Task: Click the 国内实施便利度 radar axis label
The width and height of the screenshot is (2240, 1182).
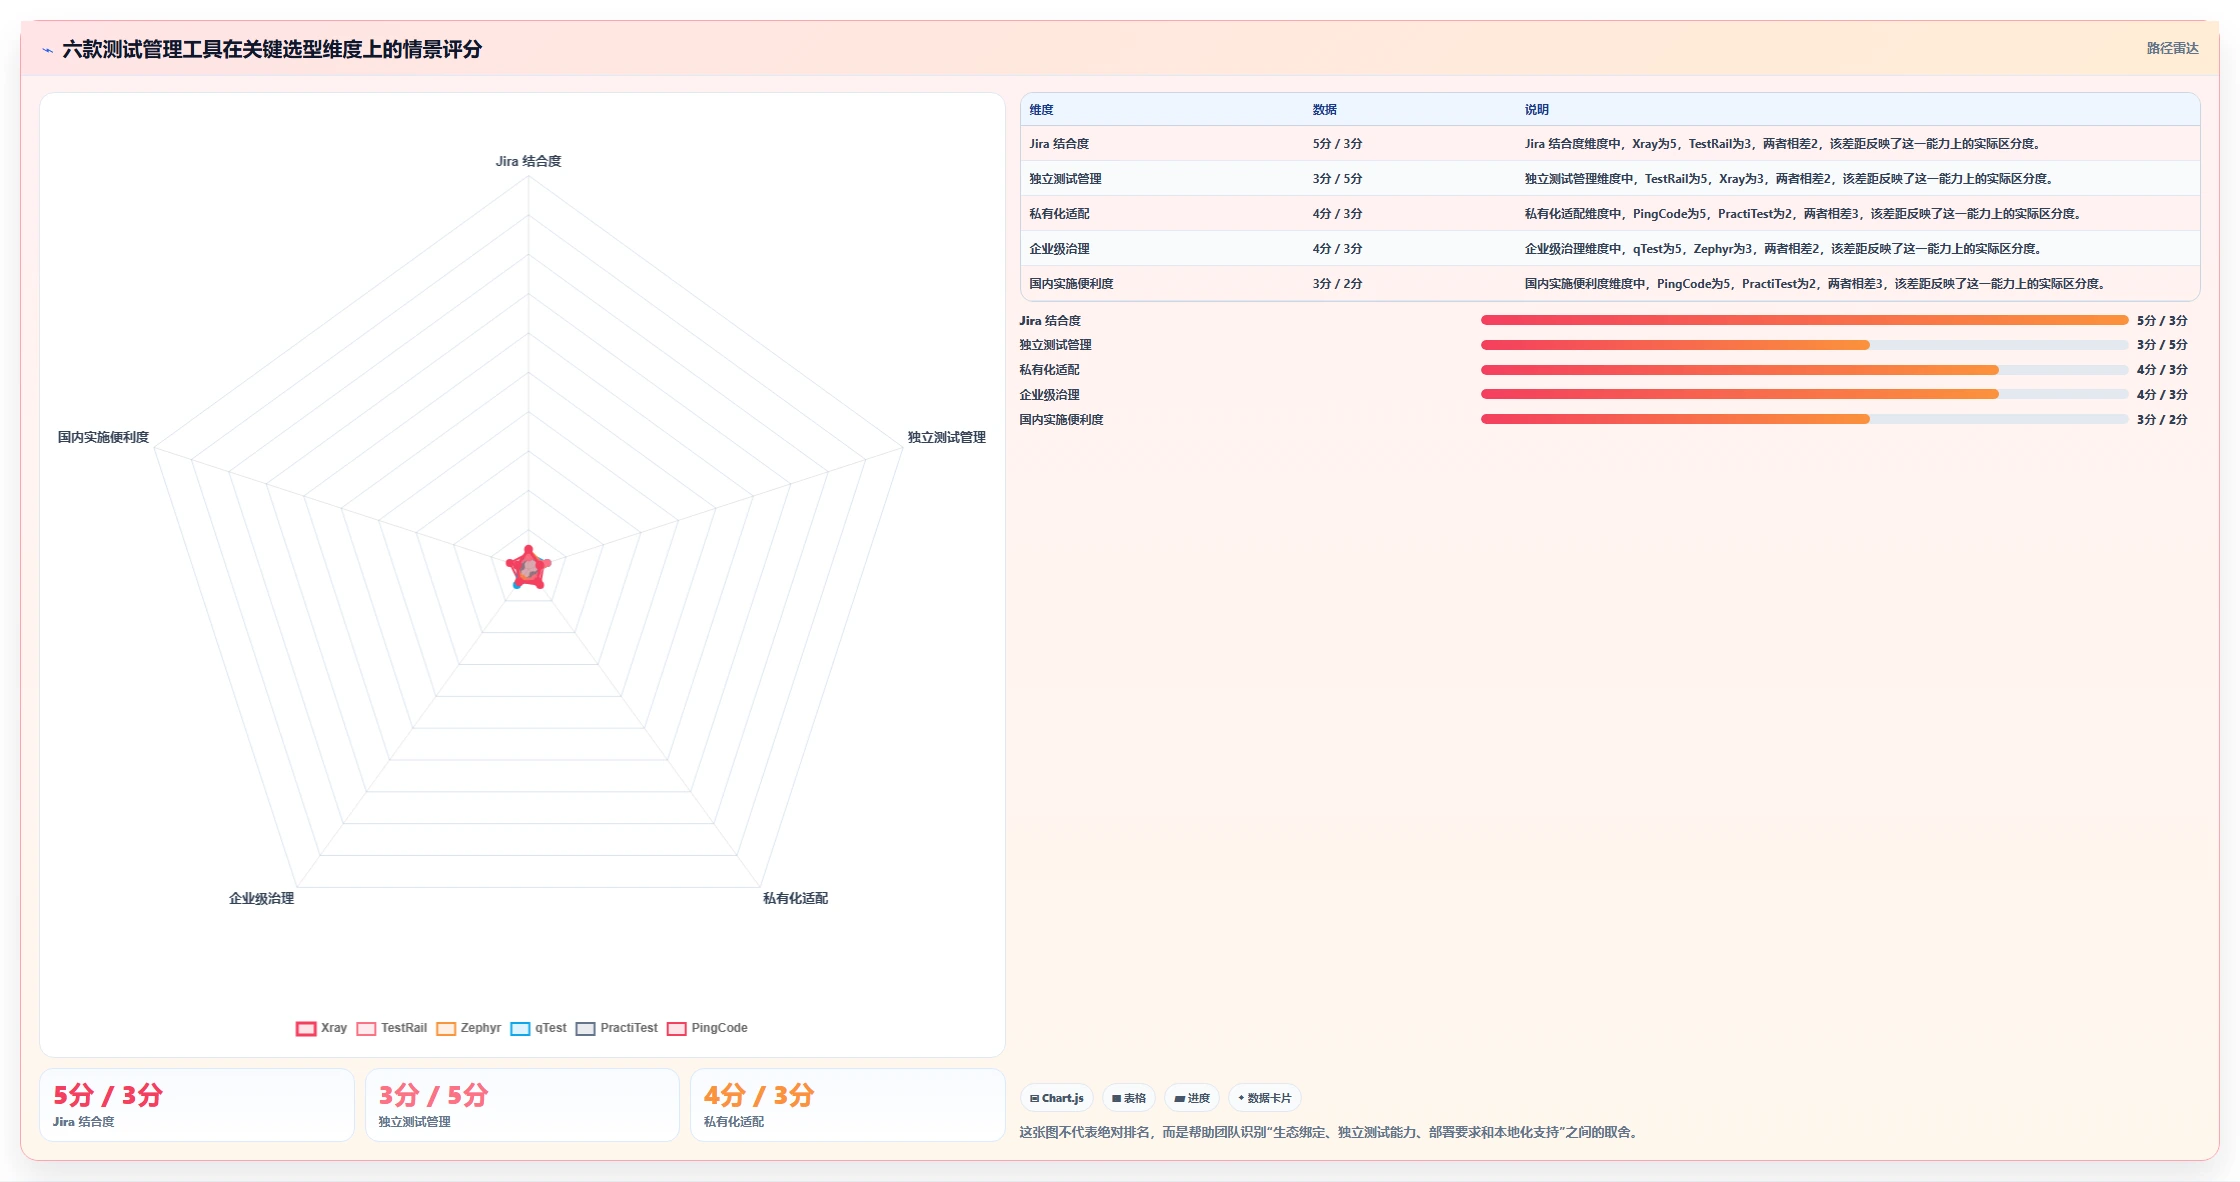Action: (103, 437)
